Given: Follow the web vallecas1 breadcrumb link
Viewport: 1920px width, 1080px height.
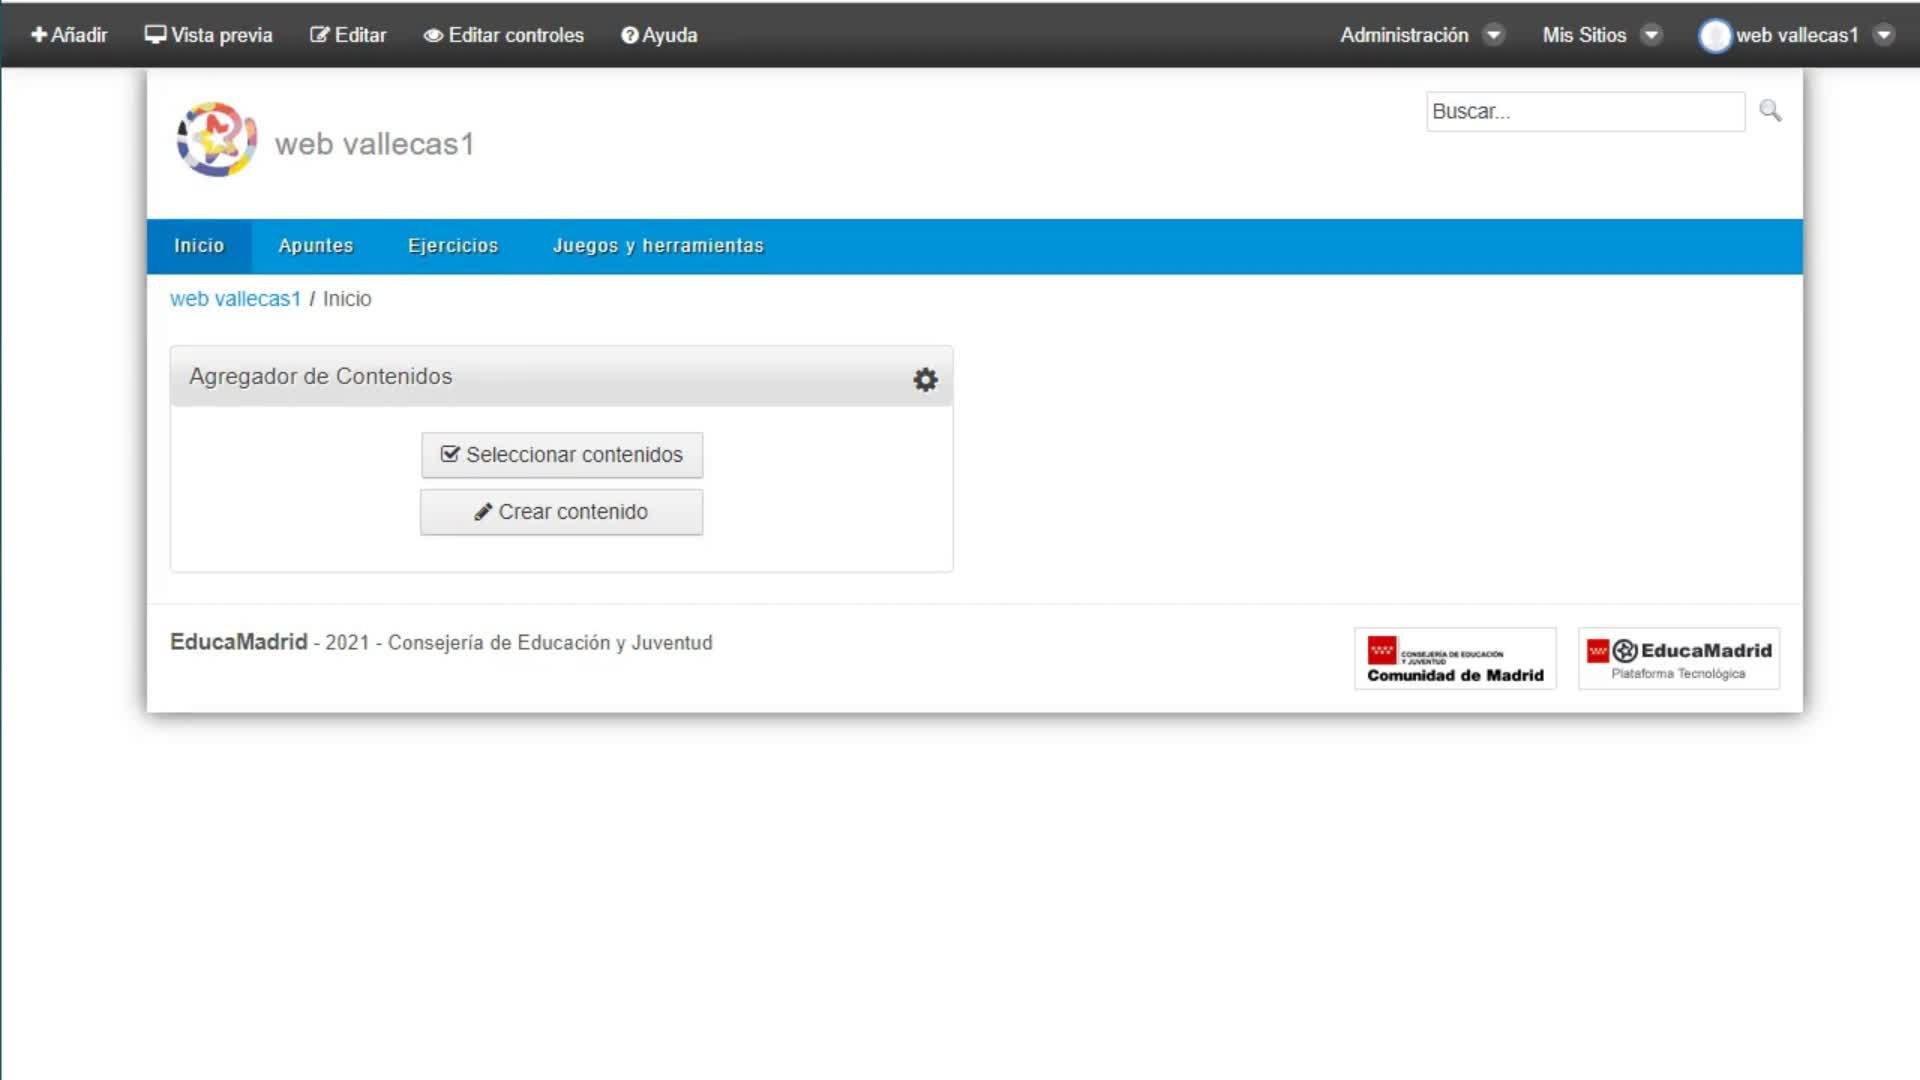Looking at the screenshot, I should [x=235, y=299].
